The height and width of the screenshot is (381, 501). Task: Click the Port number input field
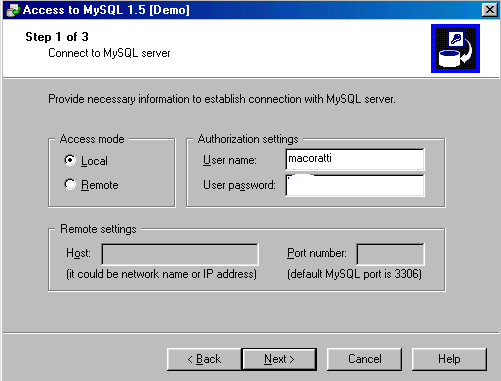click(390, 254)
